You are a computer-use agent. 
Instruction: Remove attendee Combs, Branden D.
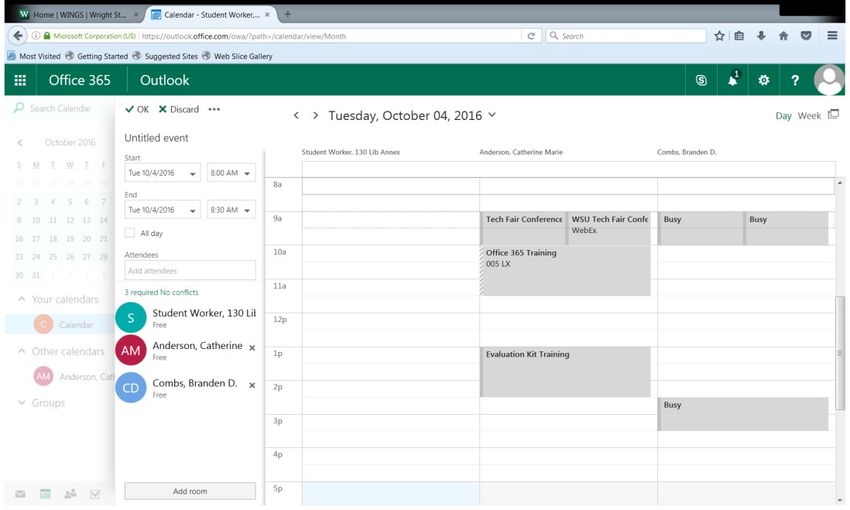click(252, 385)
